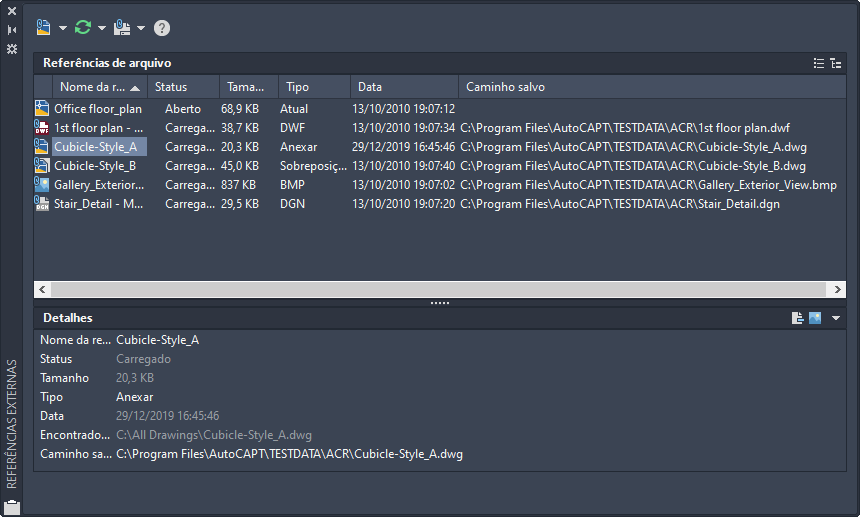Expand the Refresh dropdown arrow

coord(102,28)
